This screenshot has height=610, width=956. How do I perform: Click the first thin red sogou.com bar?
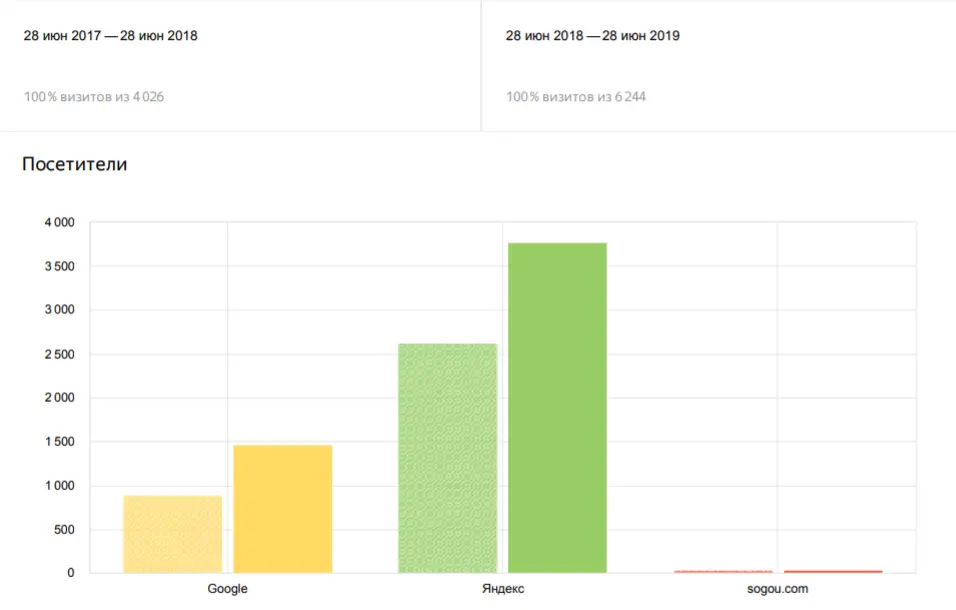(x=723, y=572)
